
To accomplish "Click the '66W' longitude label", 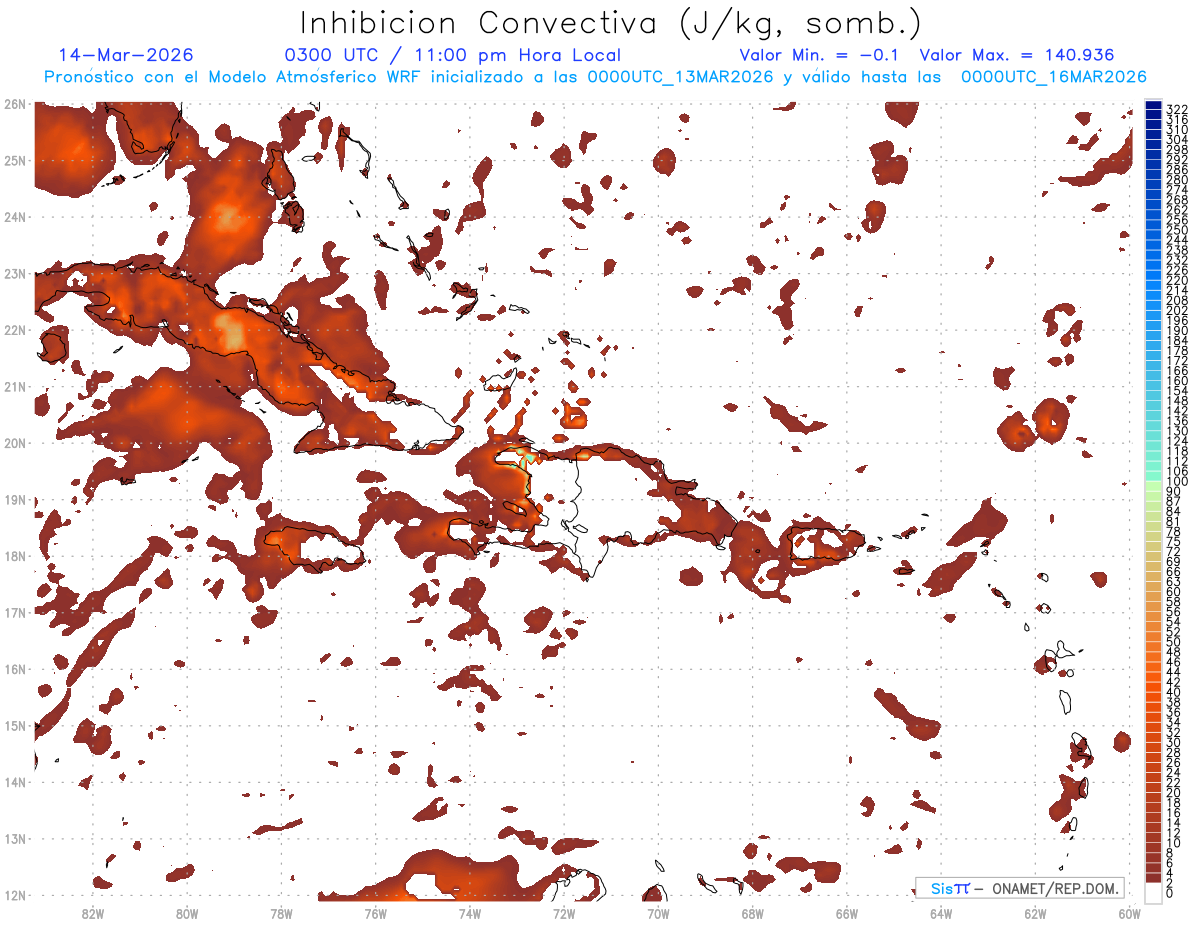I will (847, 912).
